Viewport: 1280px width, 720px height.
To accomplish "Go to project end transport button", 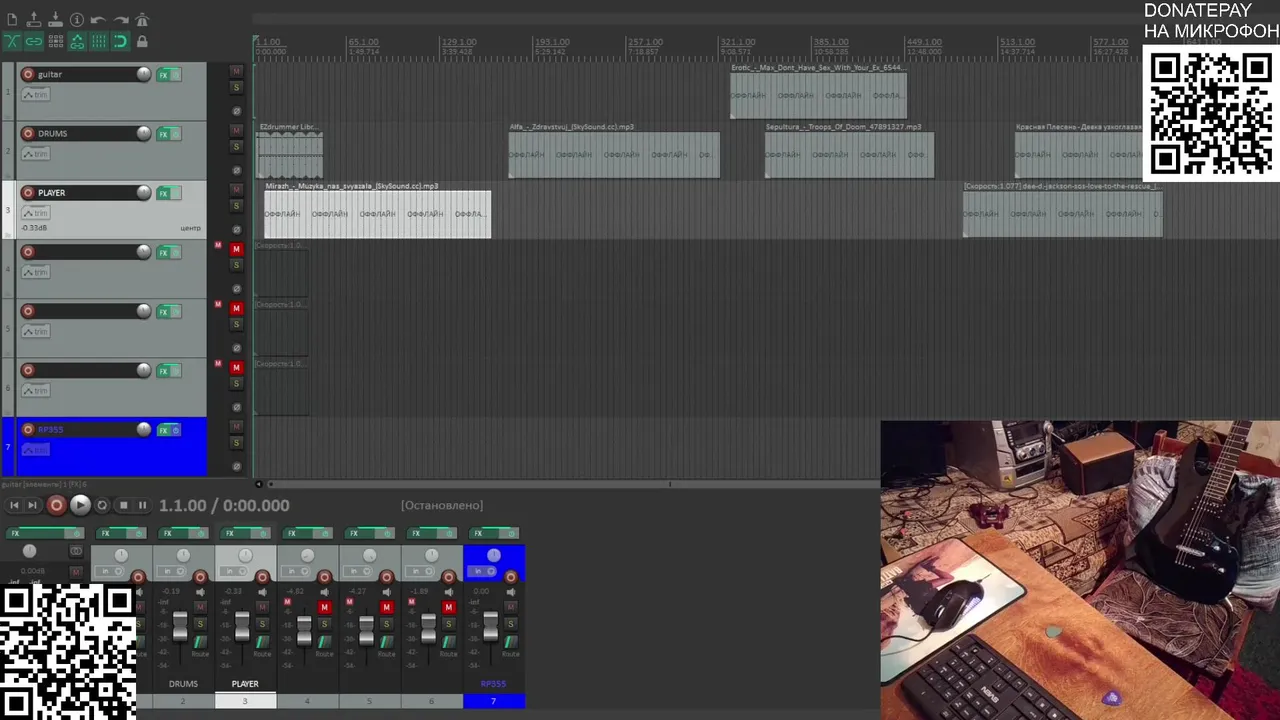I will point(32,505).
